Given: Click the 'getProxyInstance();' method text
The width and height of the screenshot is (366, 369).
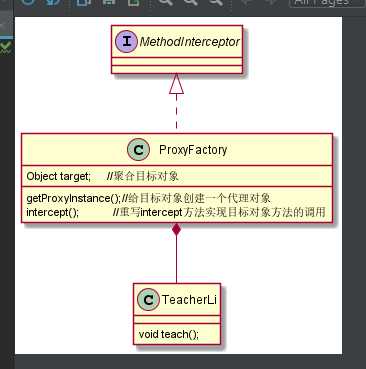Looking at the screenshot, I should (73, 198).
